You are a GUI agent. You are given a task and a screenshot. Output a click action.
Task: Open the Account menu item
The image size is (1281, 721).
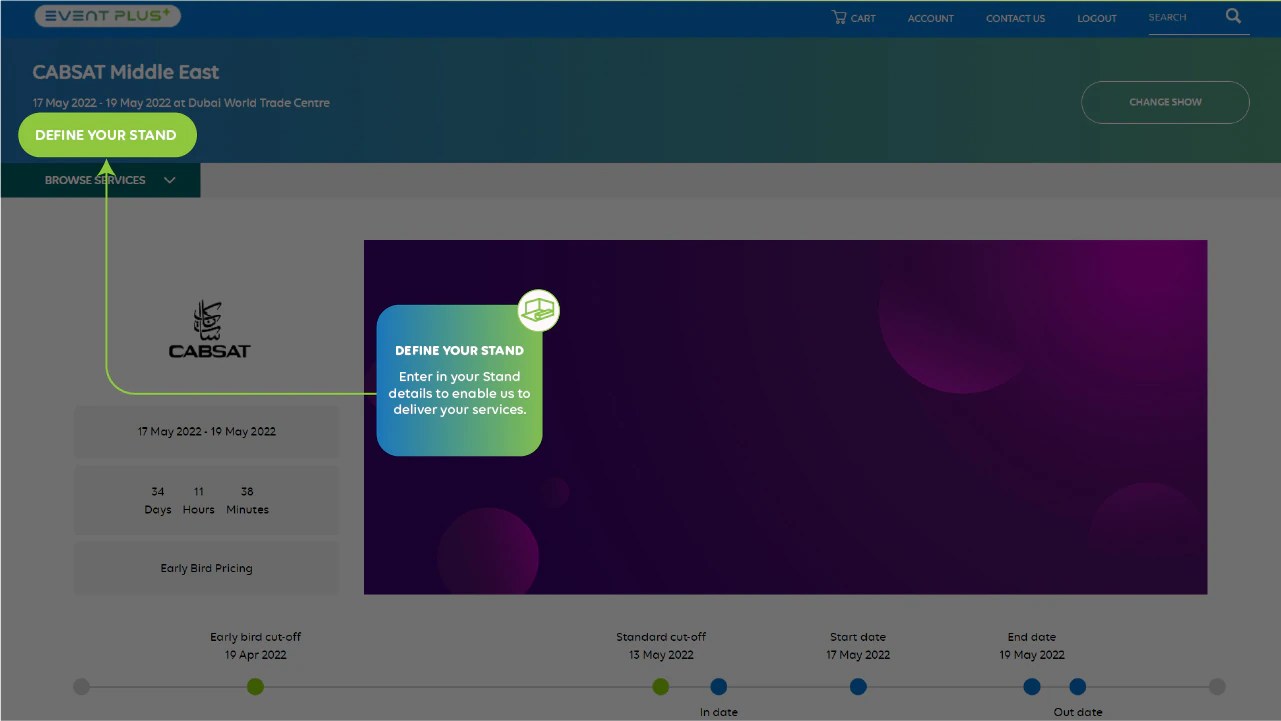[931, 18]
